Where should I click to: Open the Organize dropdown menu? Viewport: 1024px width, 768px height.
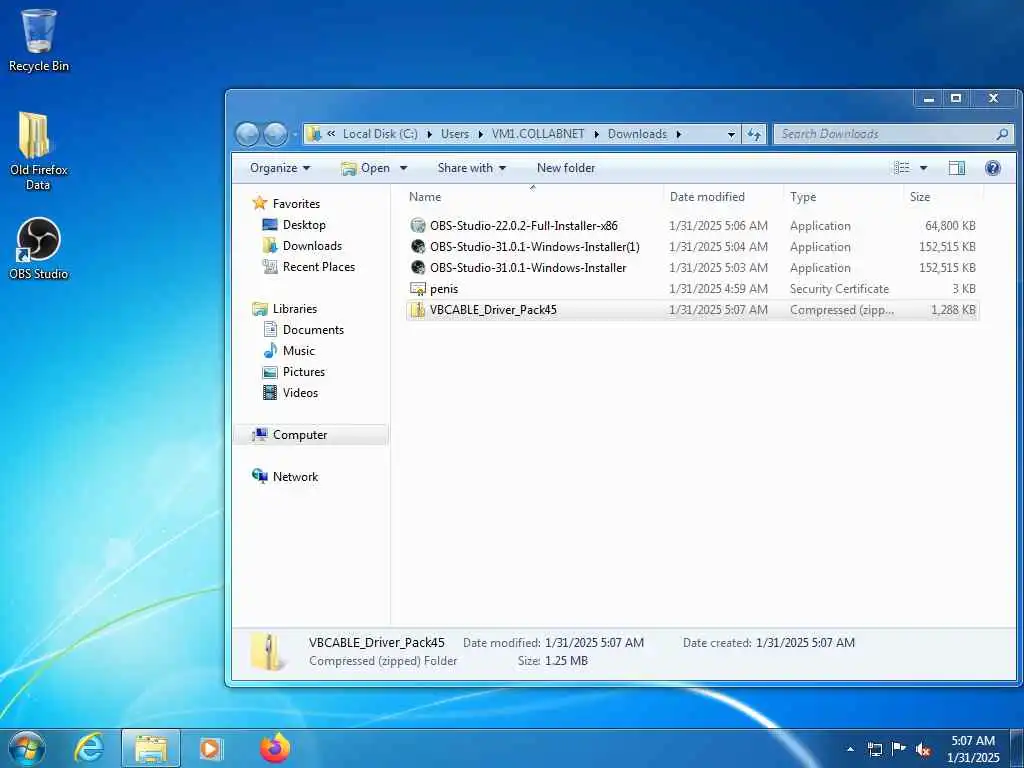pos(280,168)
